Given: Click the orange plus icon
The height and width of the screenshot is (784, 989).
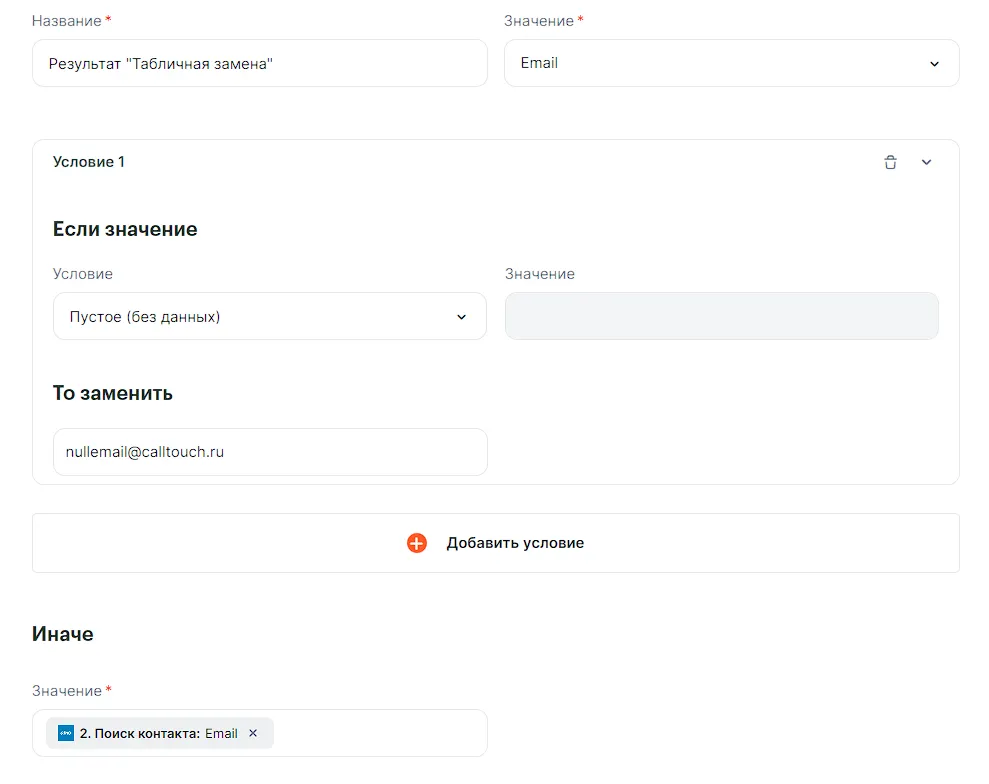Looking at the screenshot, I should 417,543.
